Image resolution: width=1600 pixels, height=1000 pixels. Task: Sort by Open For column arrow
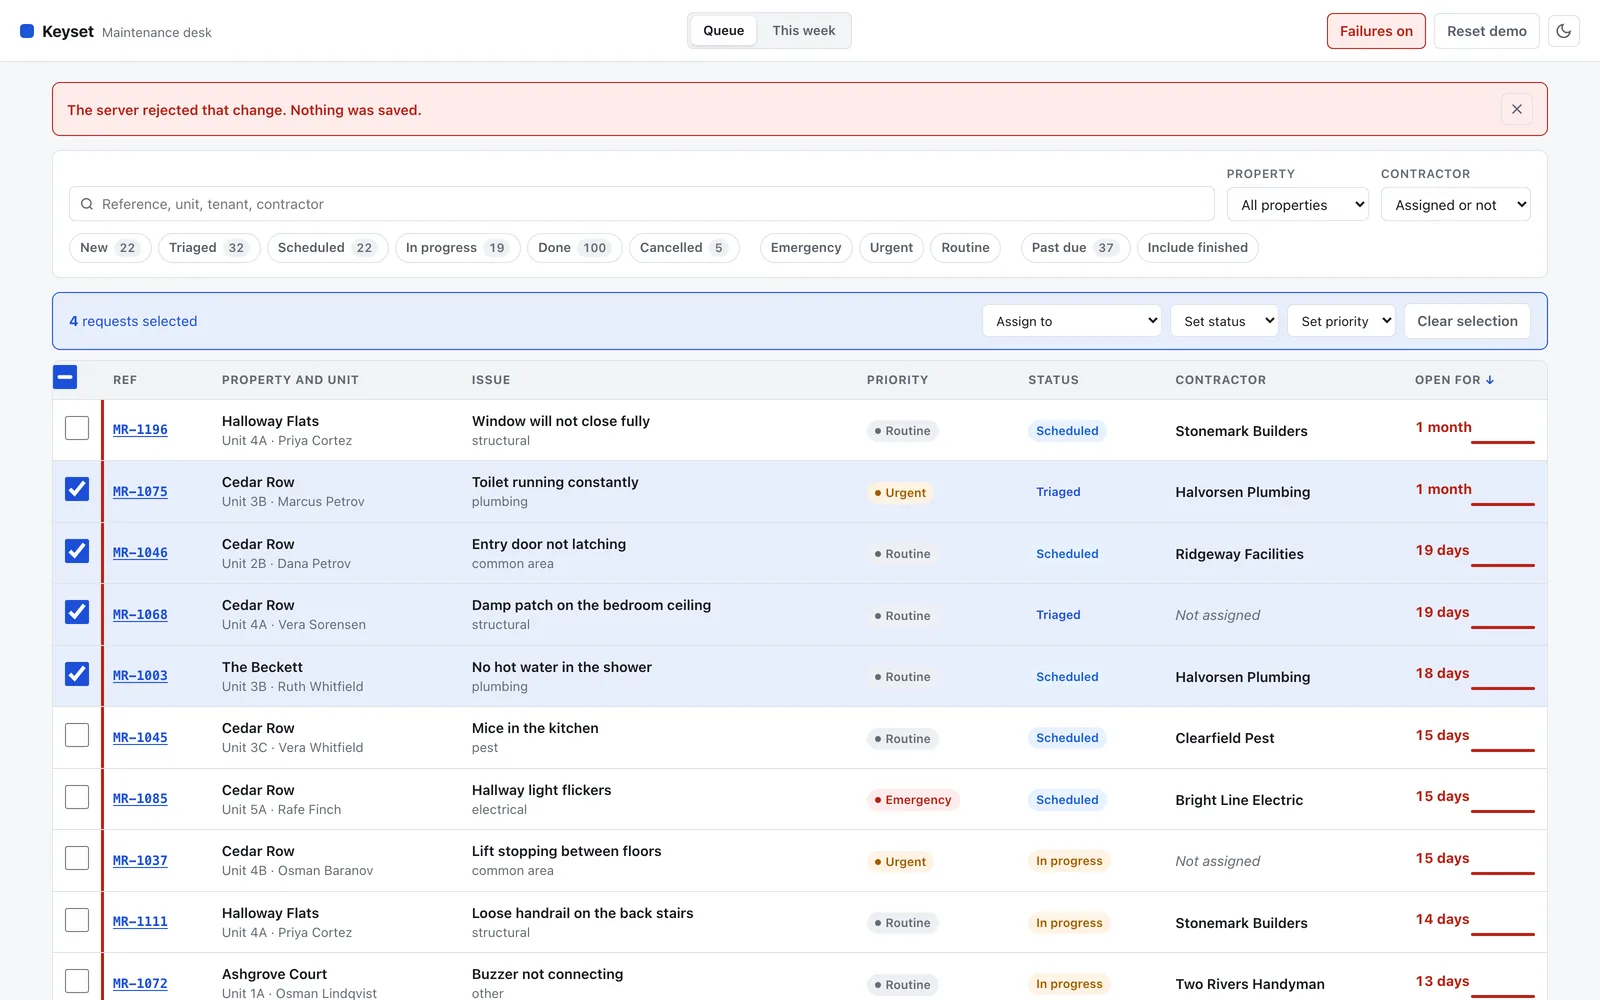click(1489, 380)
